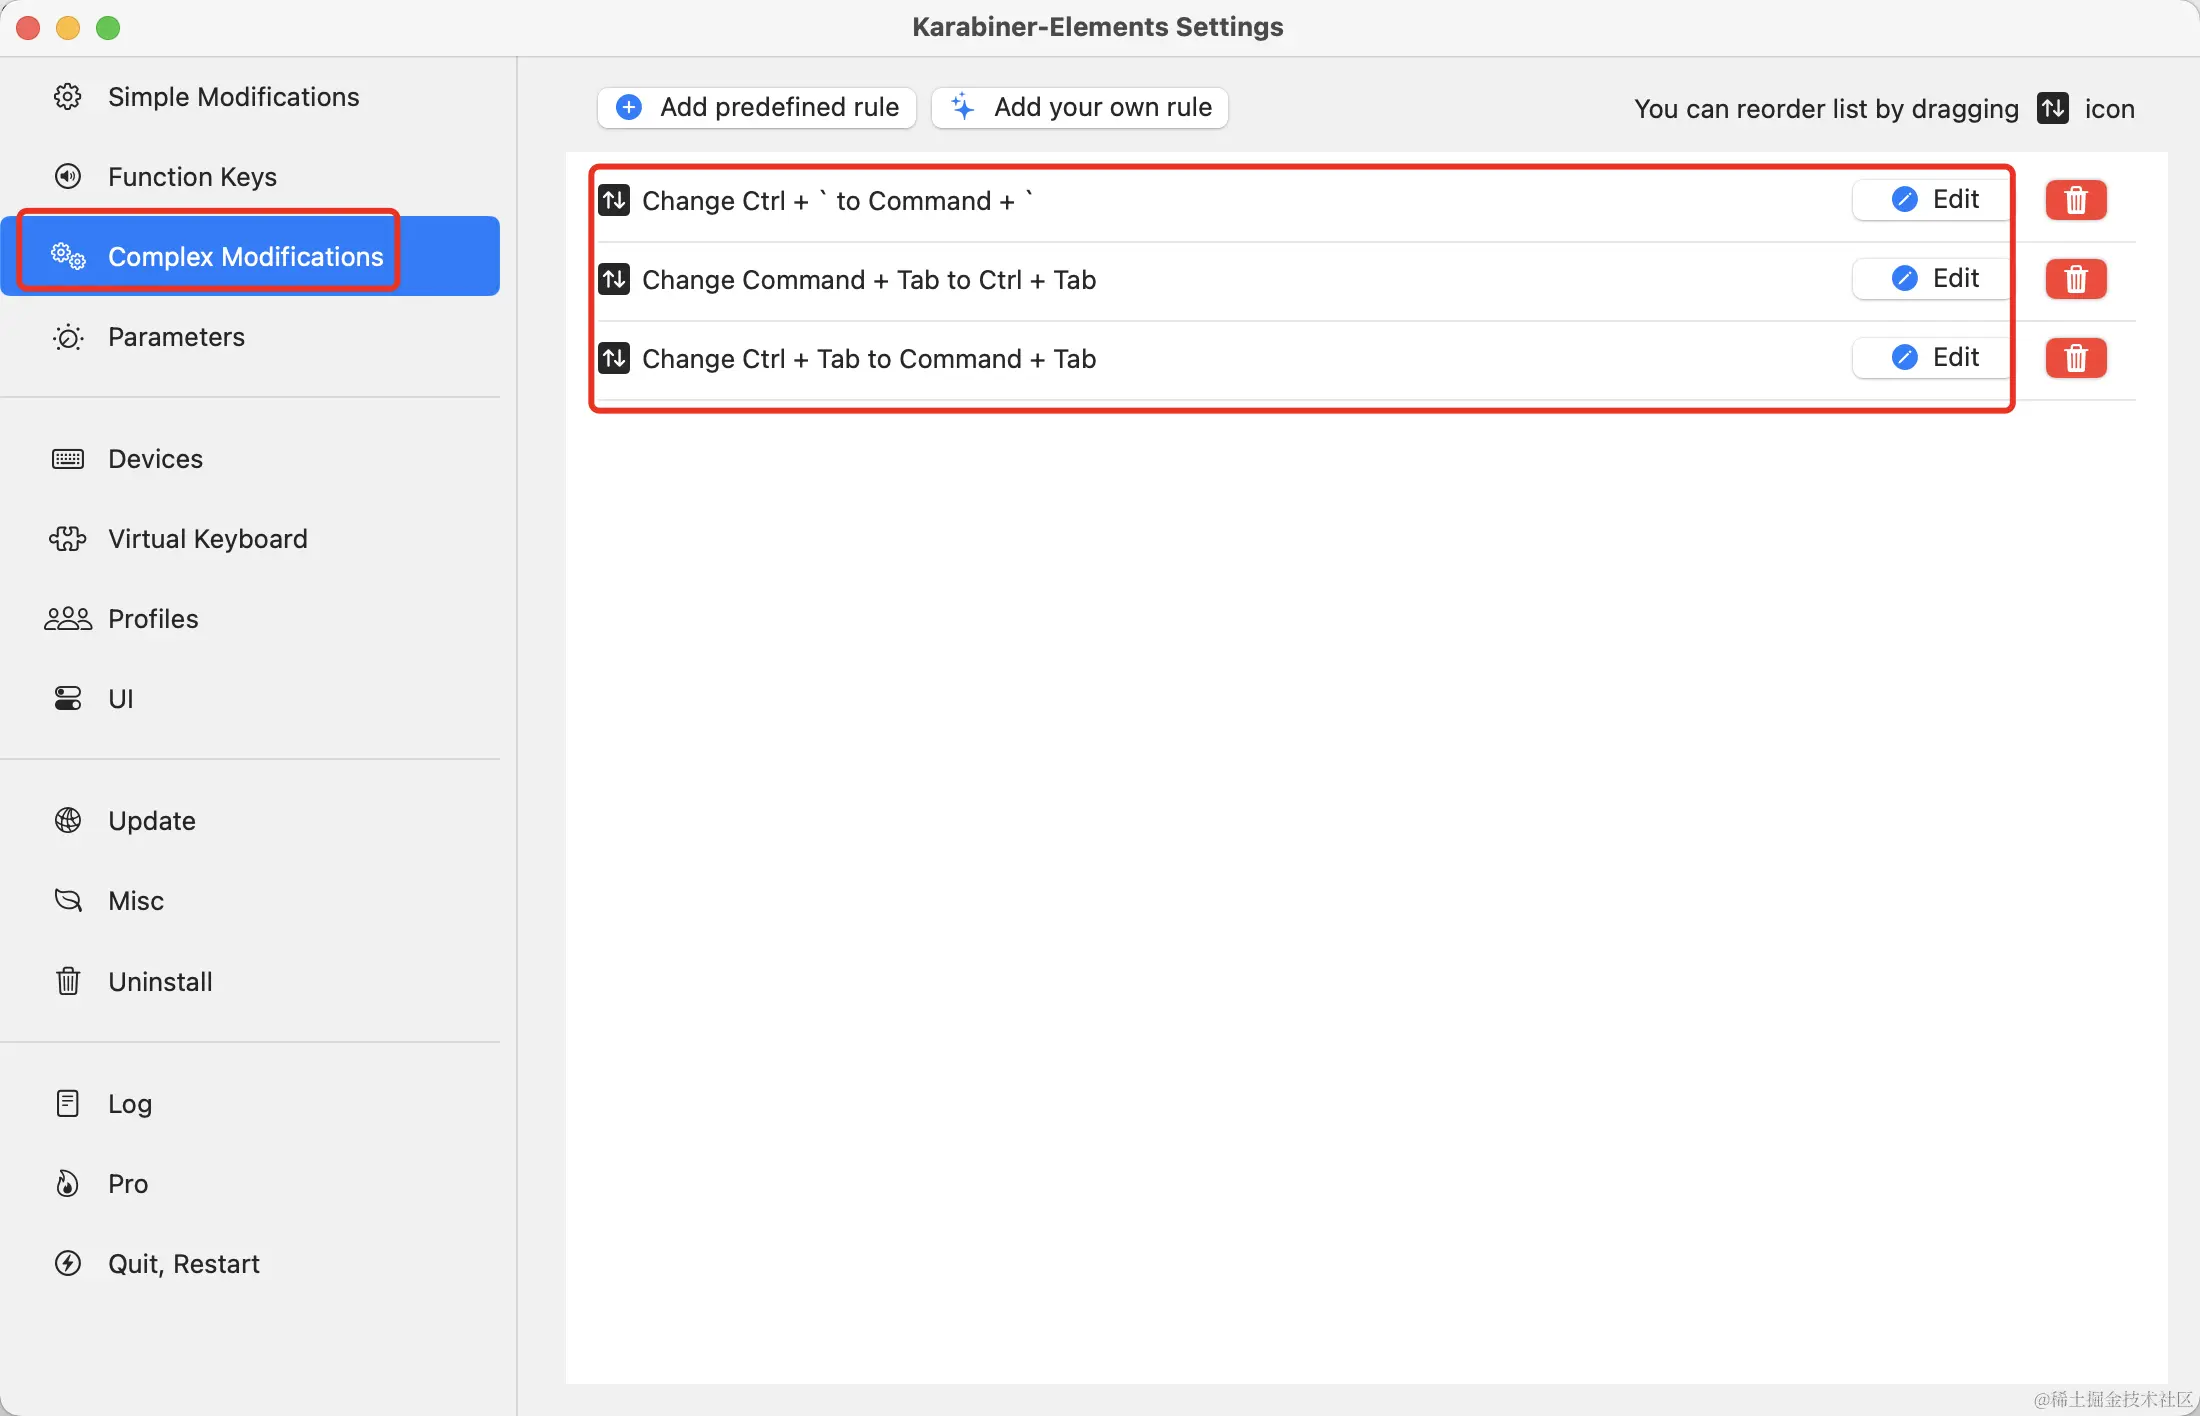Click 'You can reorder list by dragging' text
The height and width of the screenshot is (1416, 2200).
point(1826,108)
